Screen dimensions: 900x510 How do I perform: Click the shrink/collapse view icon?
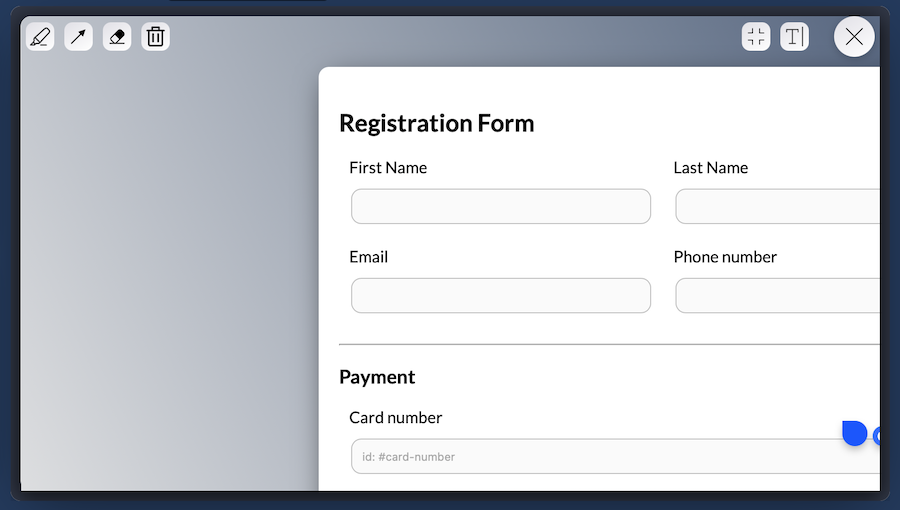pos(756,37)
